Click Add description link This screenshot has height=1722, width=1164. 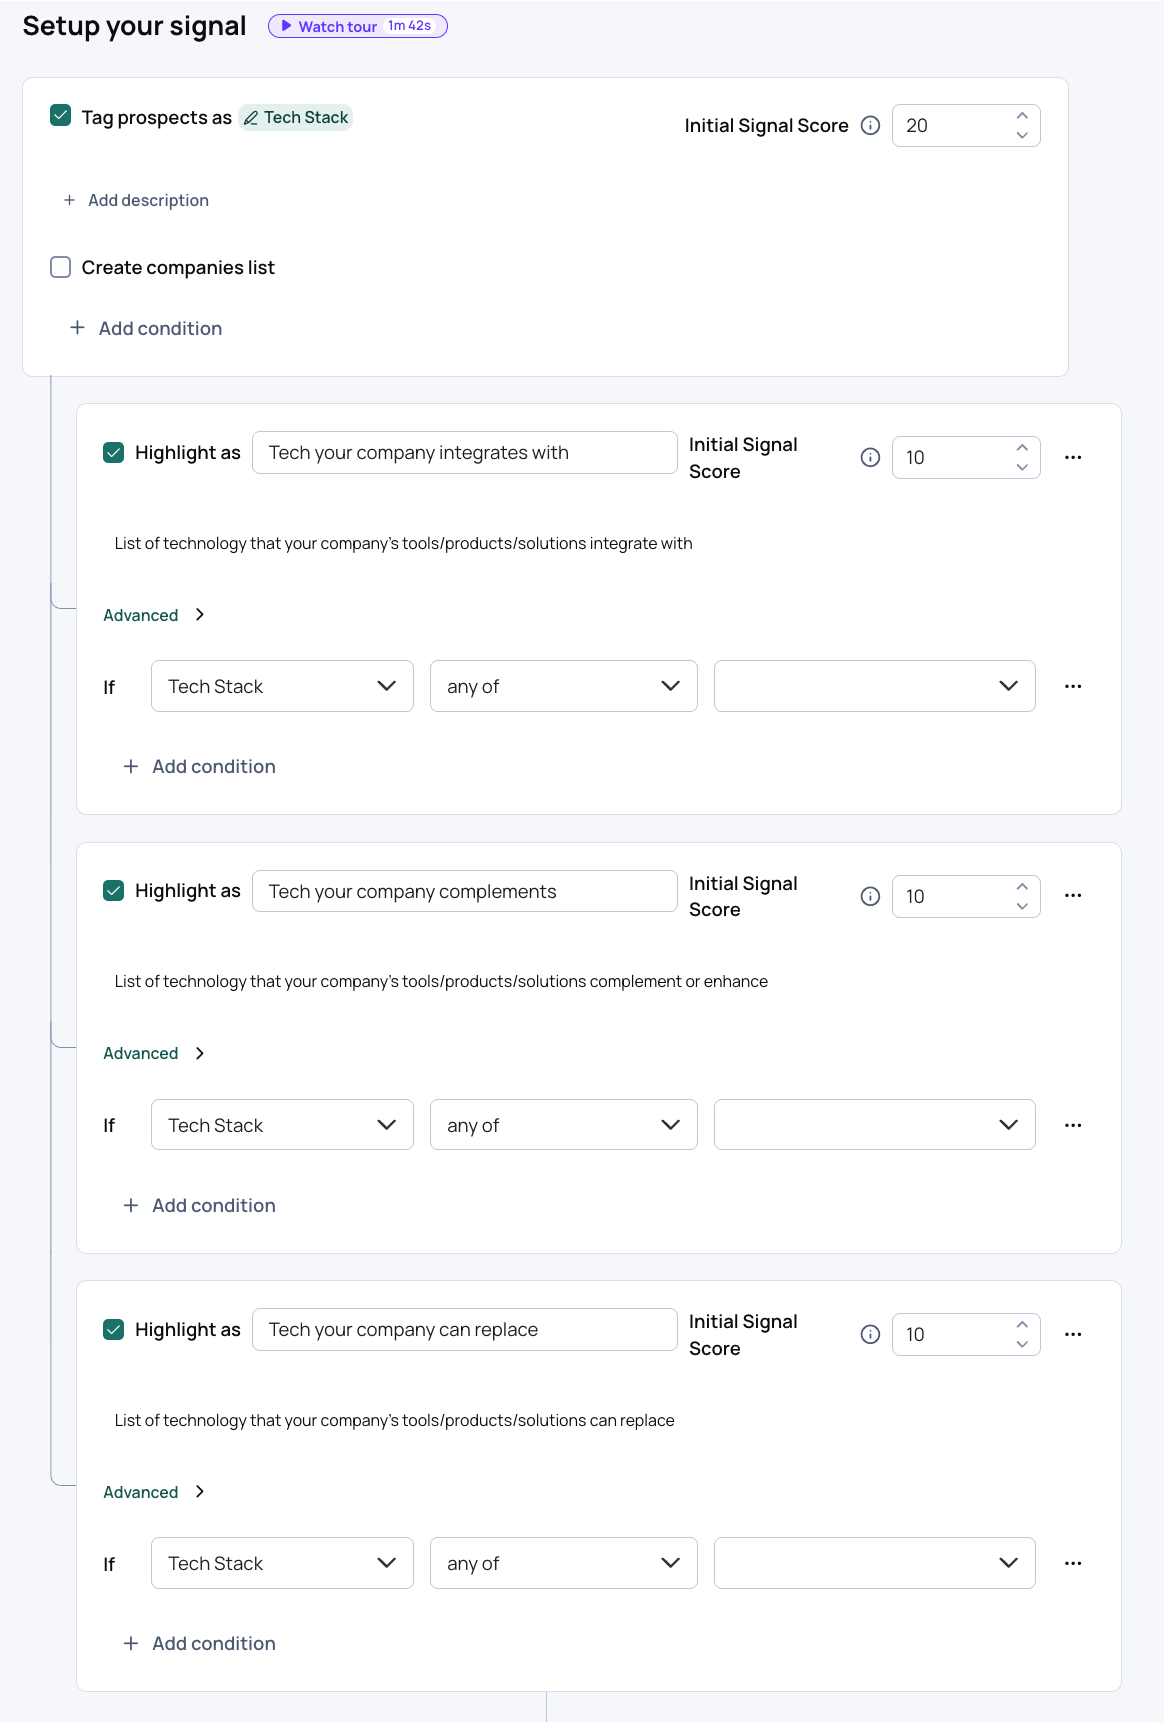click(136, 200)
